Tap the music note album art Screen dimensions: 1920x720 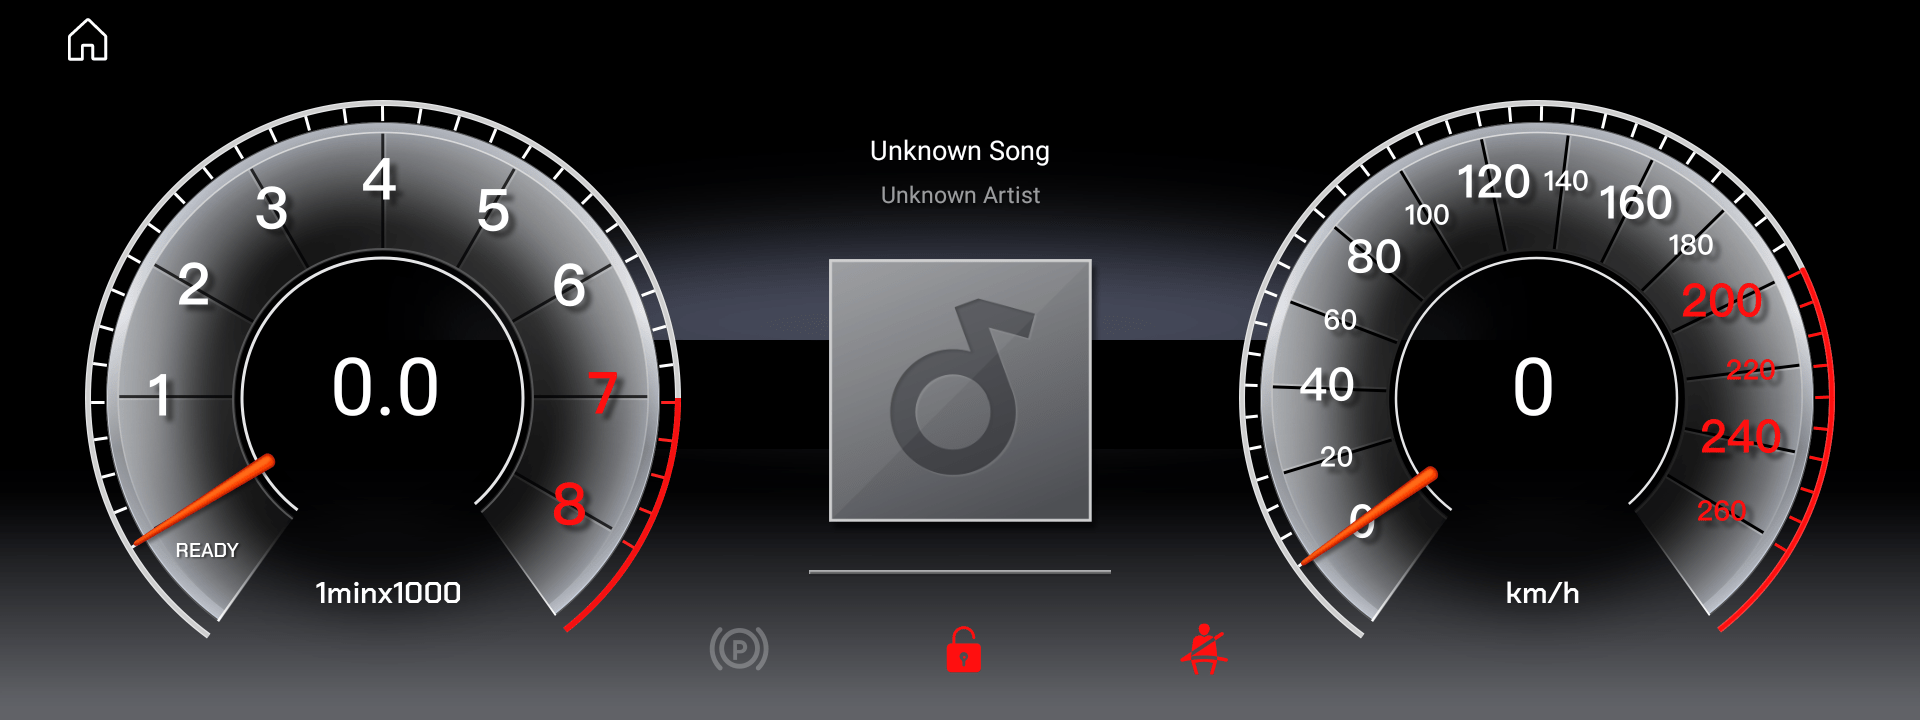(x=960, y=390)
